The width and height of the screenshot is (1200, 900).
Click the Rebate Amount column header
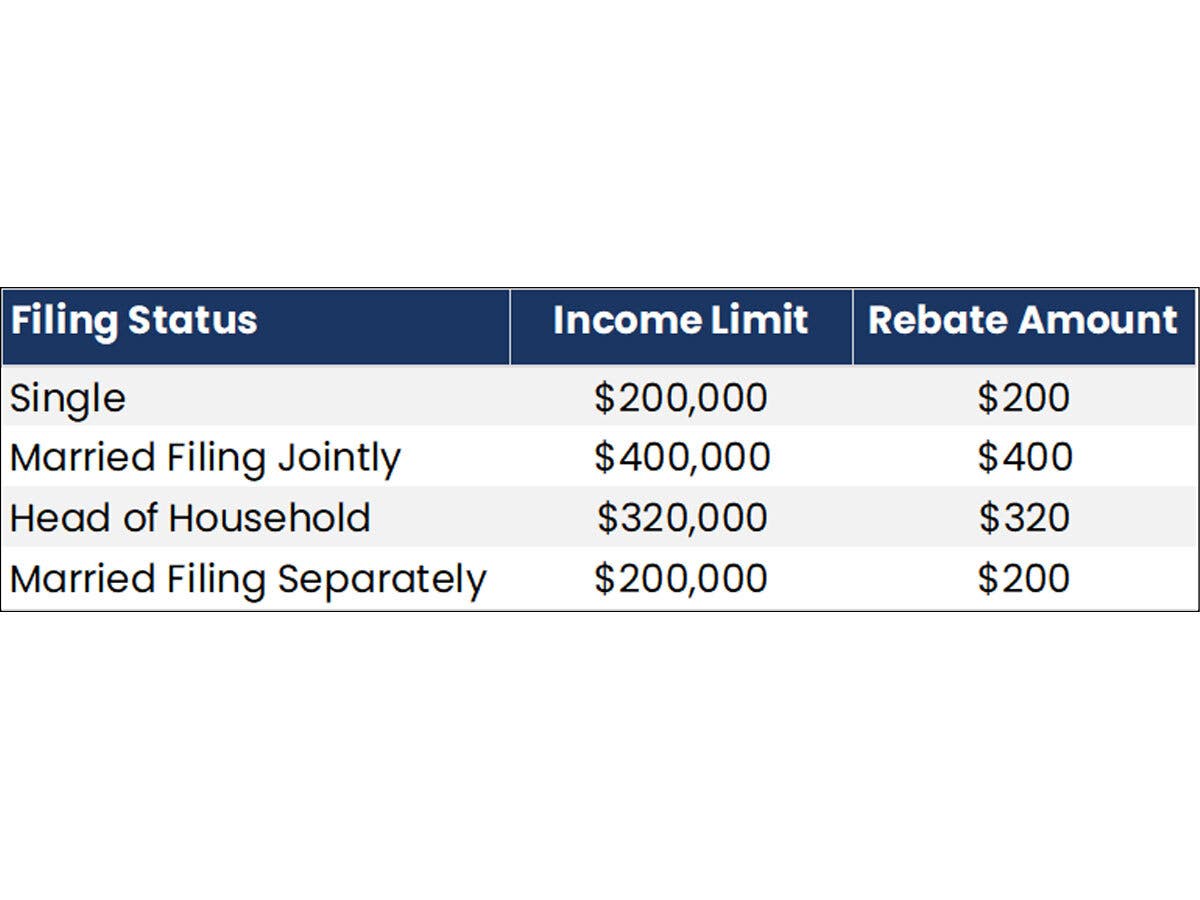(x=1023, y=321)
